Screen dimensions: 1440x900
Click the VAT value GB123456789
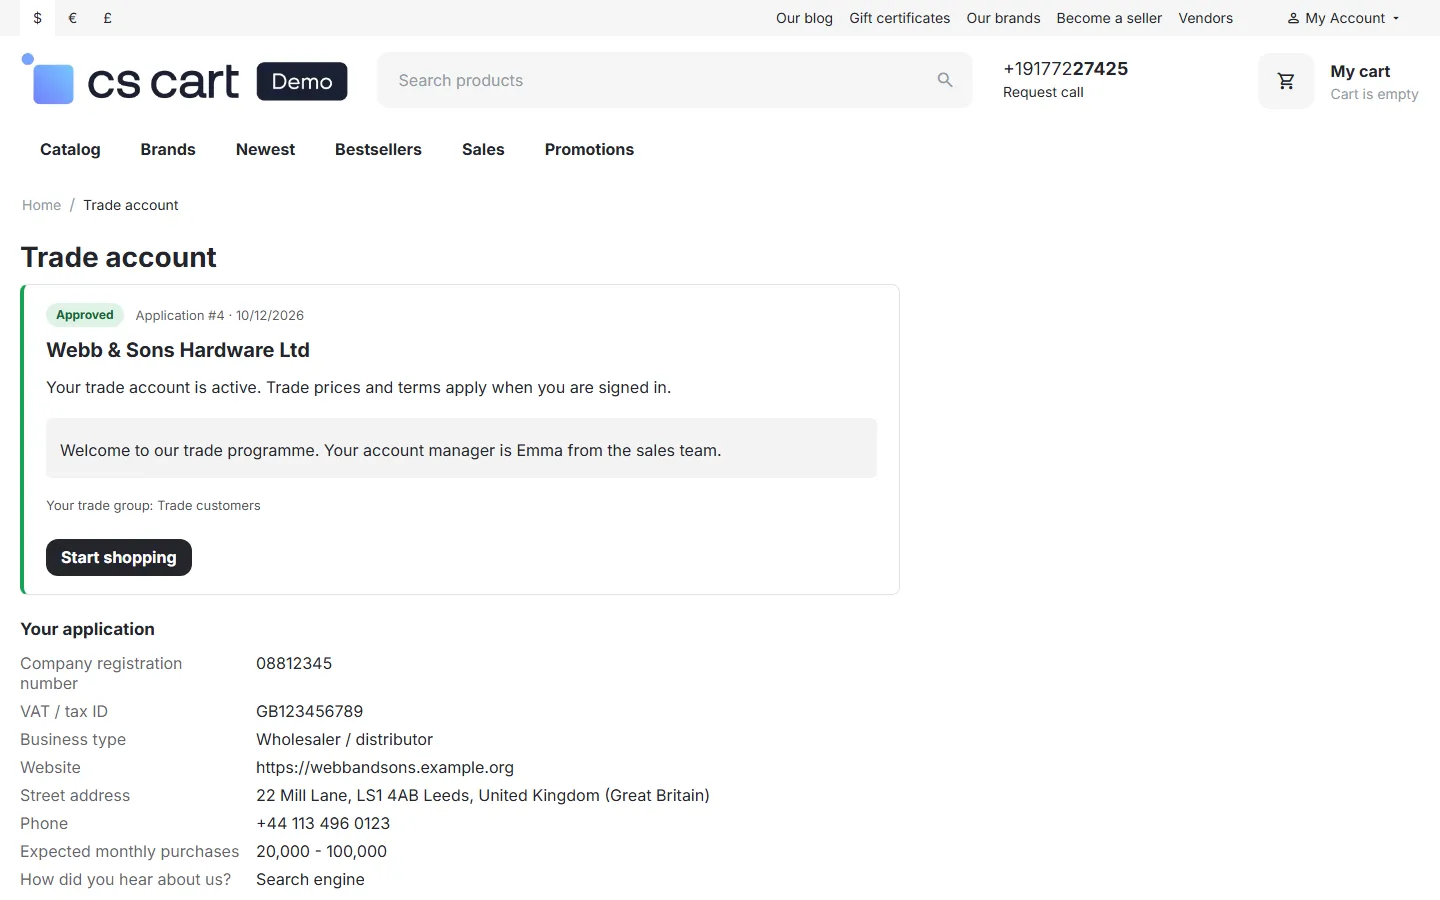(310, 711)
